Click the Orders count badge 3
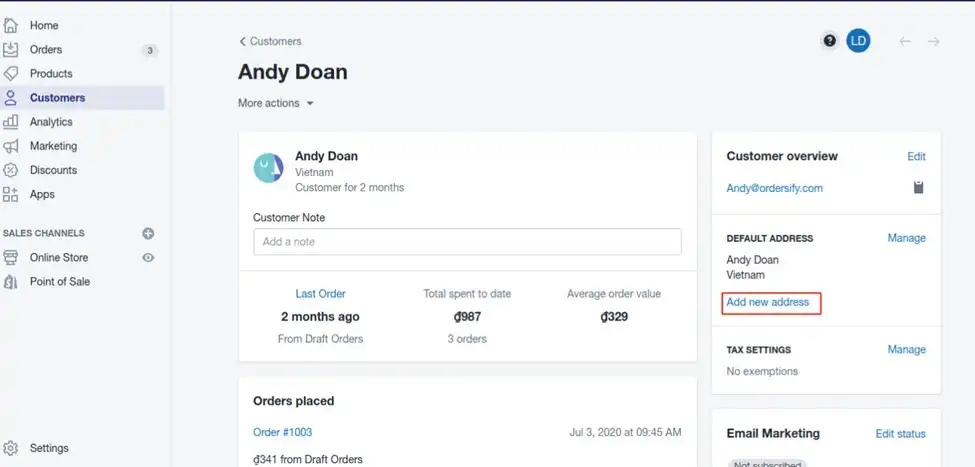The width and height of the screenshot is (975, 467). pyautogui.click(x=149, y=50)
